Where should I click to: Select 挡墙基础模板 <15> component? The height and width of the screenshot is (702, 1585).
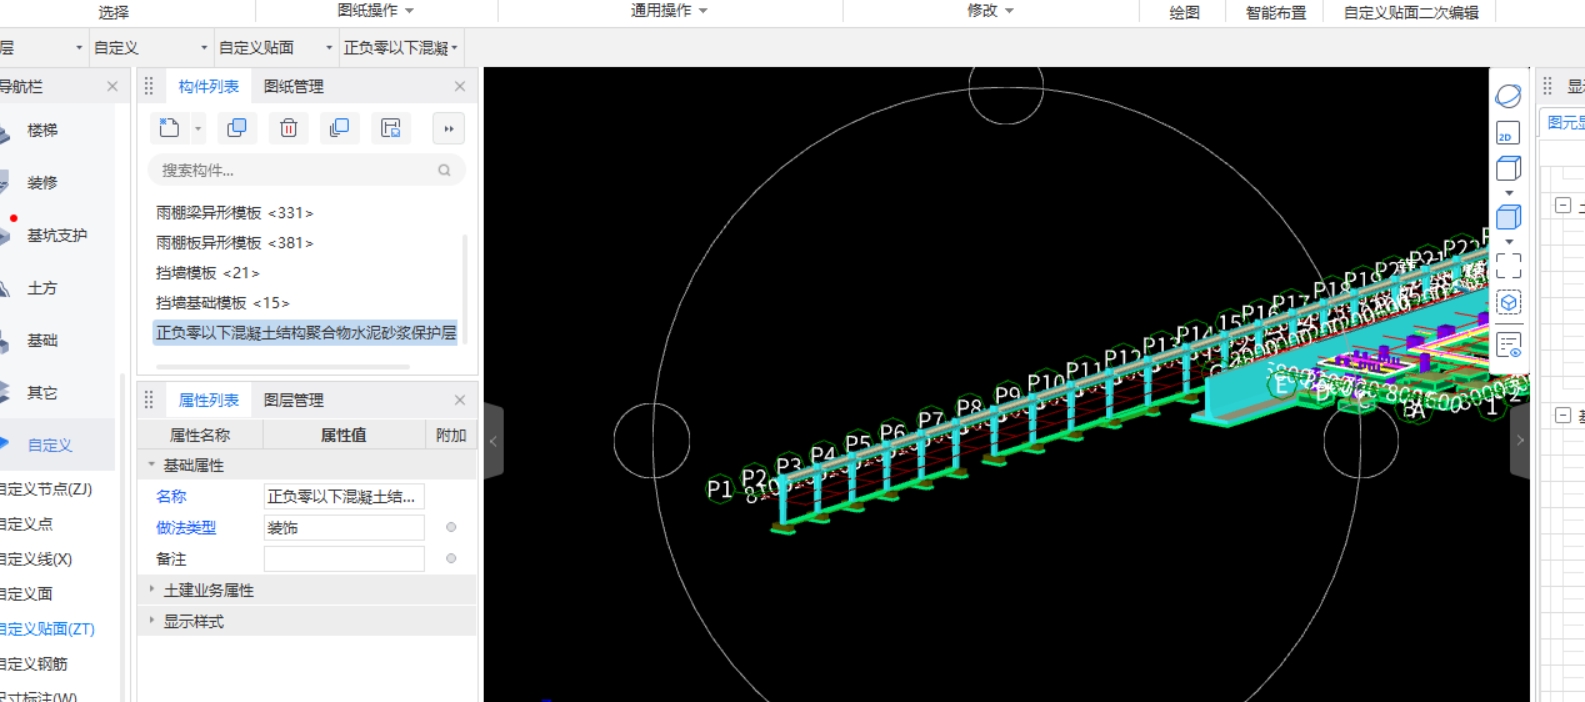pyautogui.click(x=223, y=303)
